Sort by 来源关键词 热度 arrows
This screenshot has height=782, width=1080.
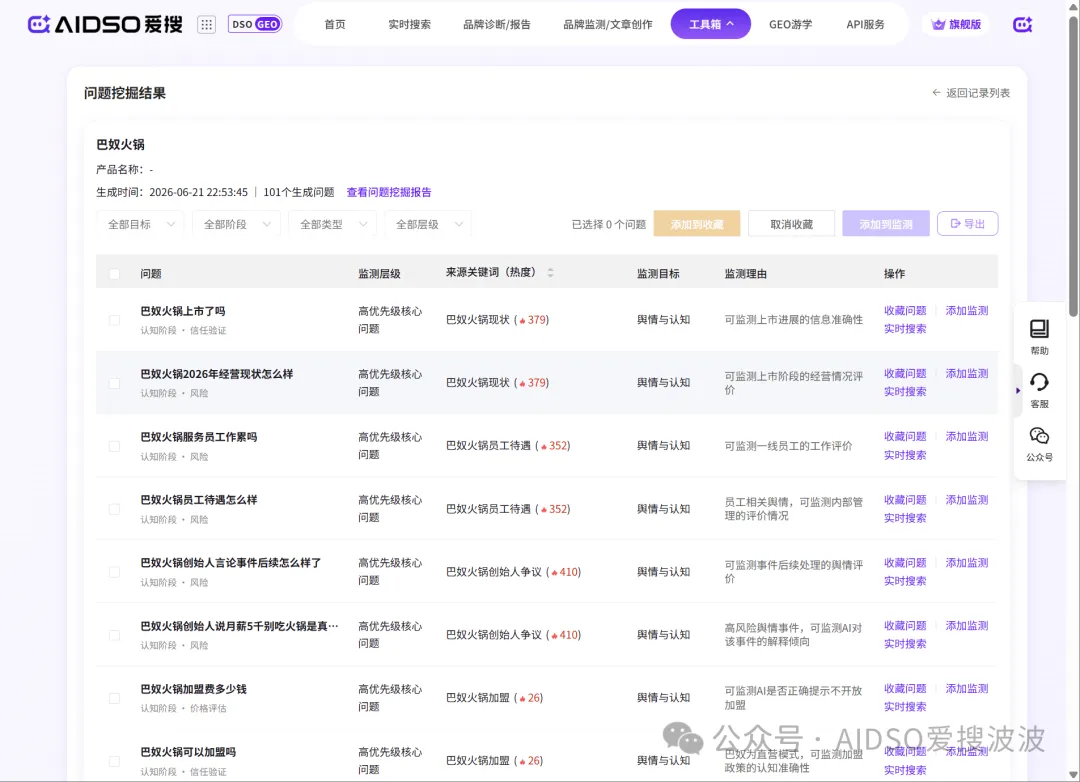click(x=550, y=273)
